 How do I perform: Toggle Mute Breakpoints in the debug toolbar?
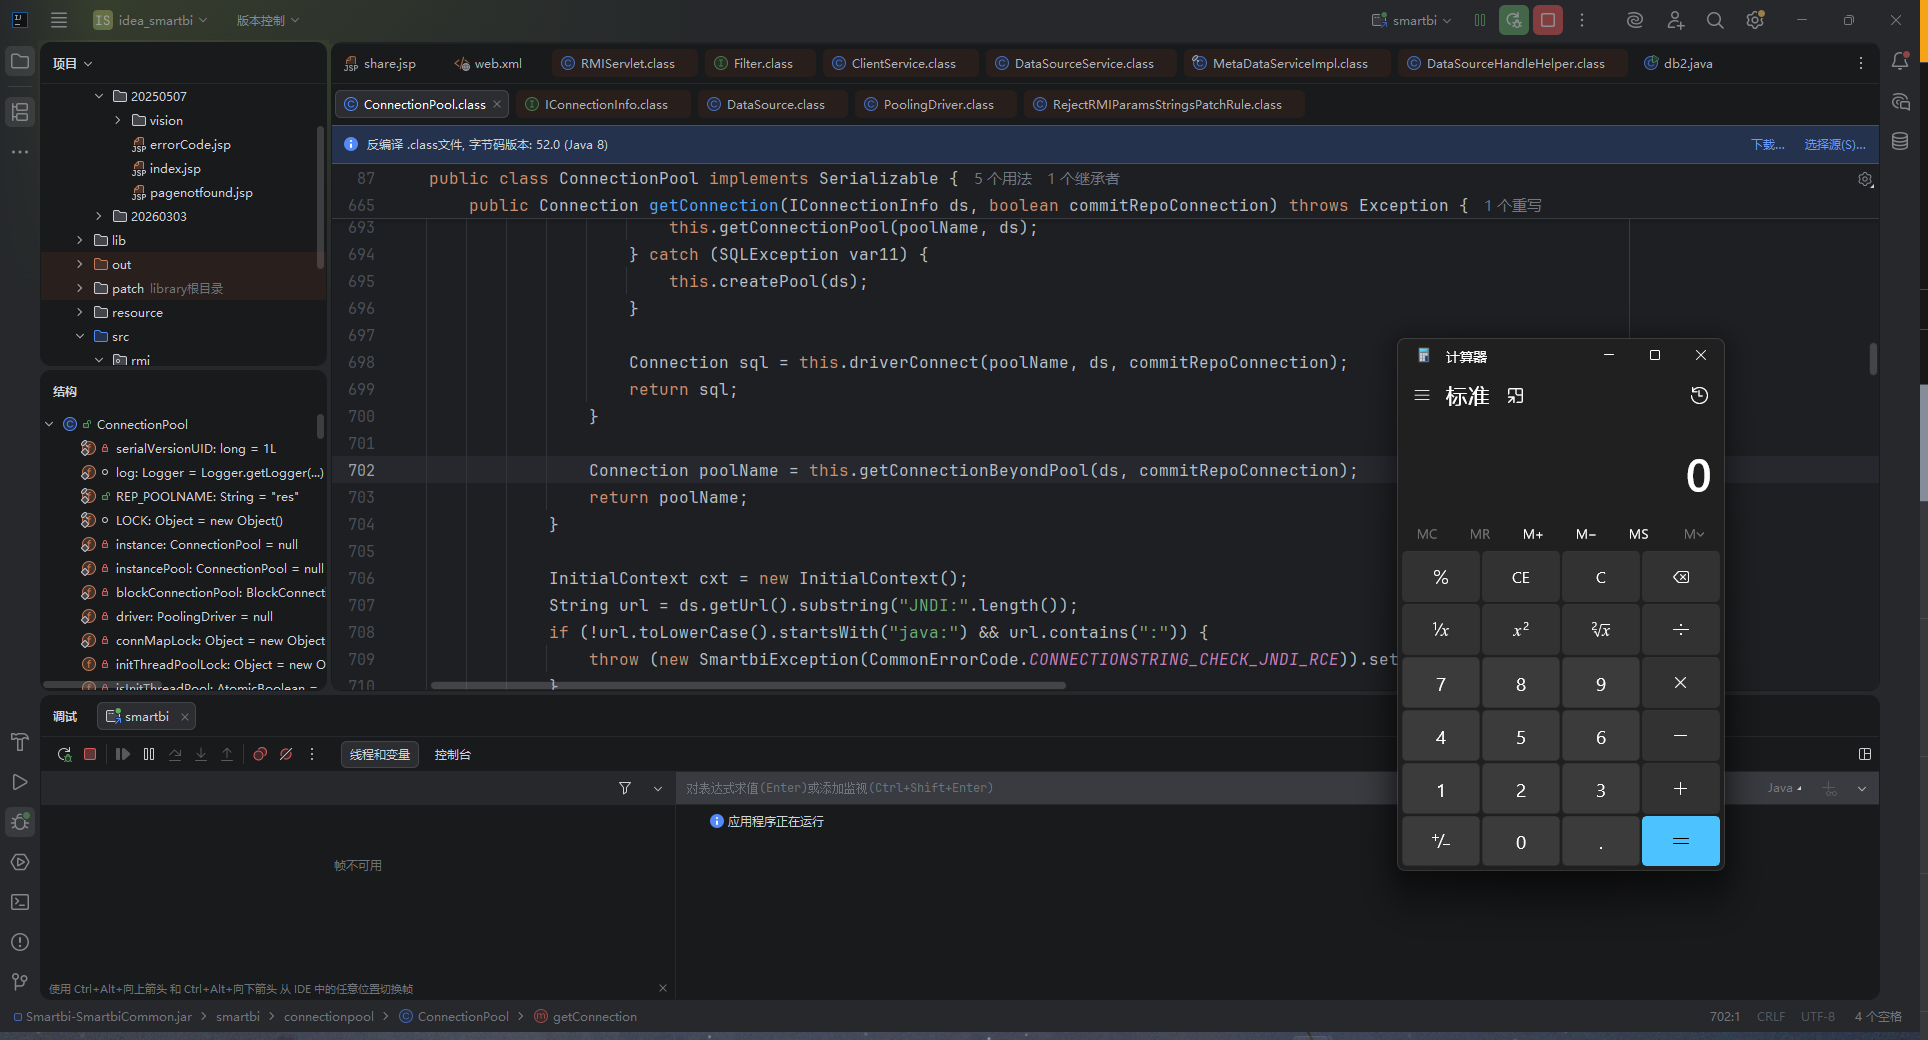click(x=286, y=754)
